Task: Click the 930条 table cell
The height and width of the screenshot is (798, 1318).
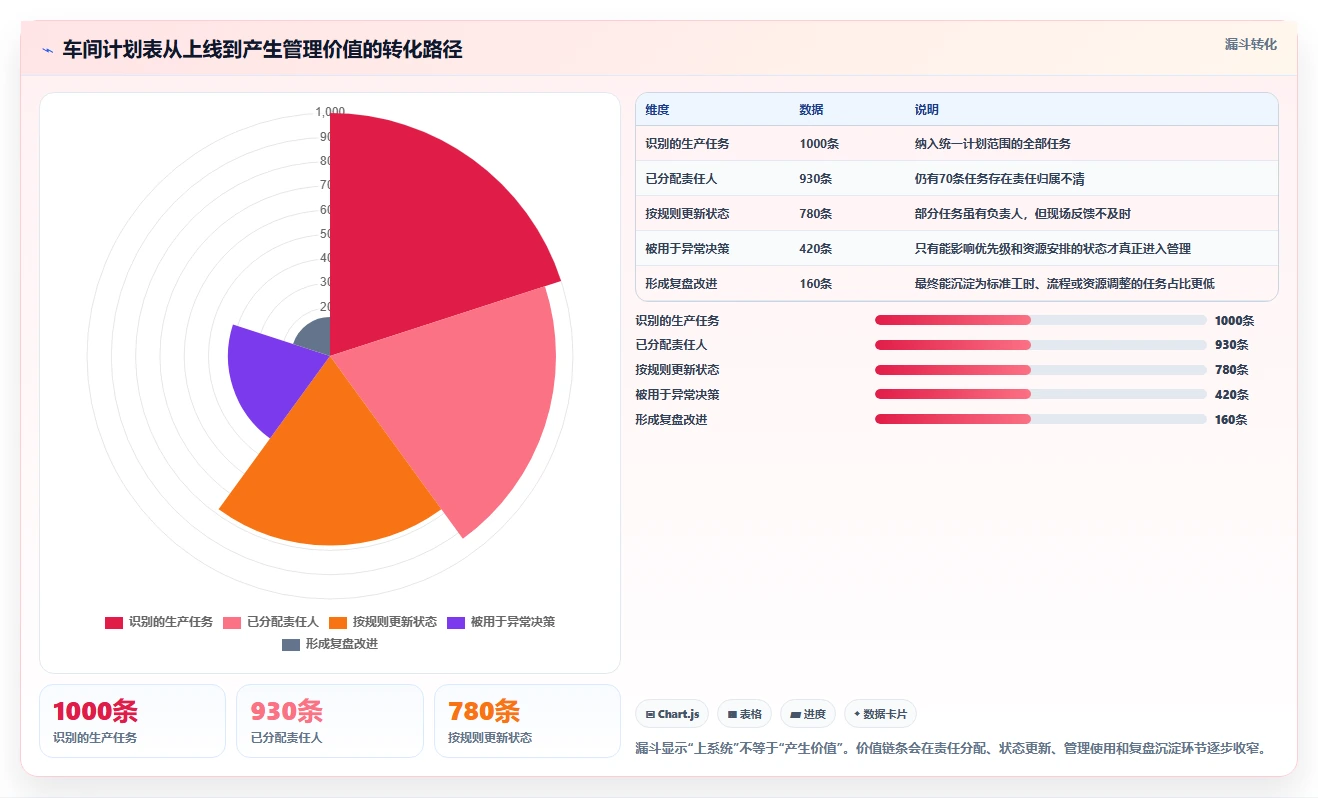Action: (x=816, y=179)
